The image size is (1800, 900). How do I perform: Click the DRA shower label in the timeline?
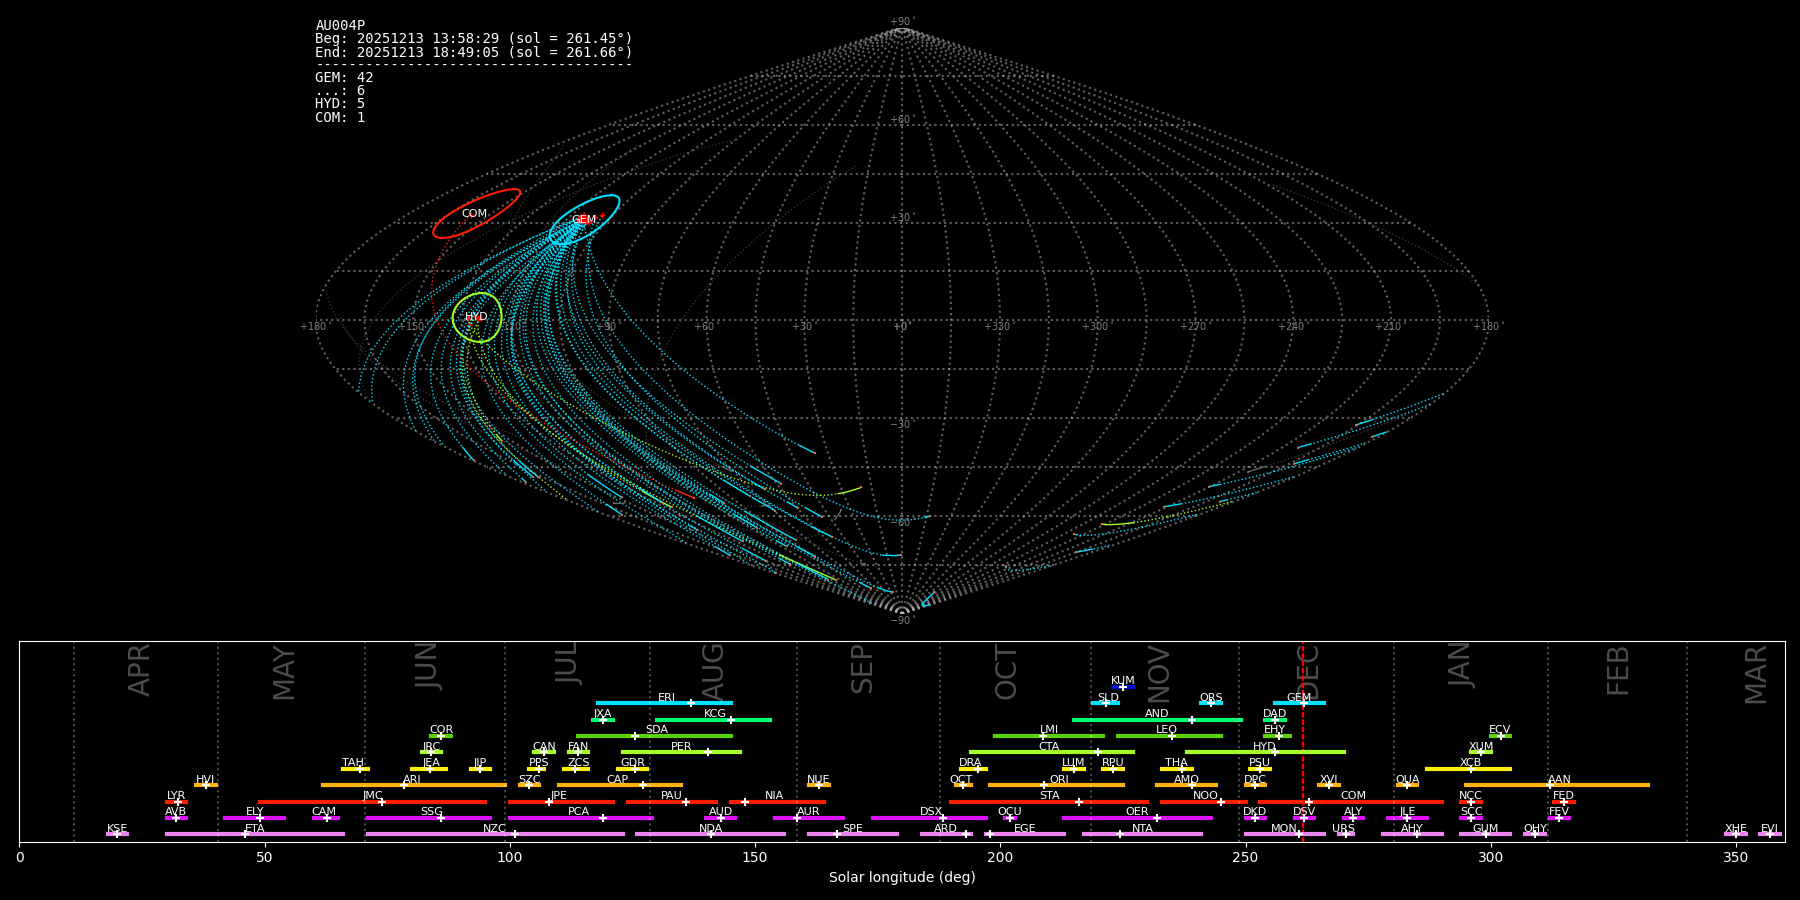(970, 763)
